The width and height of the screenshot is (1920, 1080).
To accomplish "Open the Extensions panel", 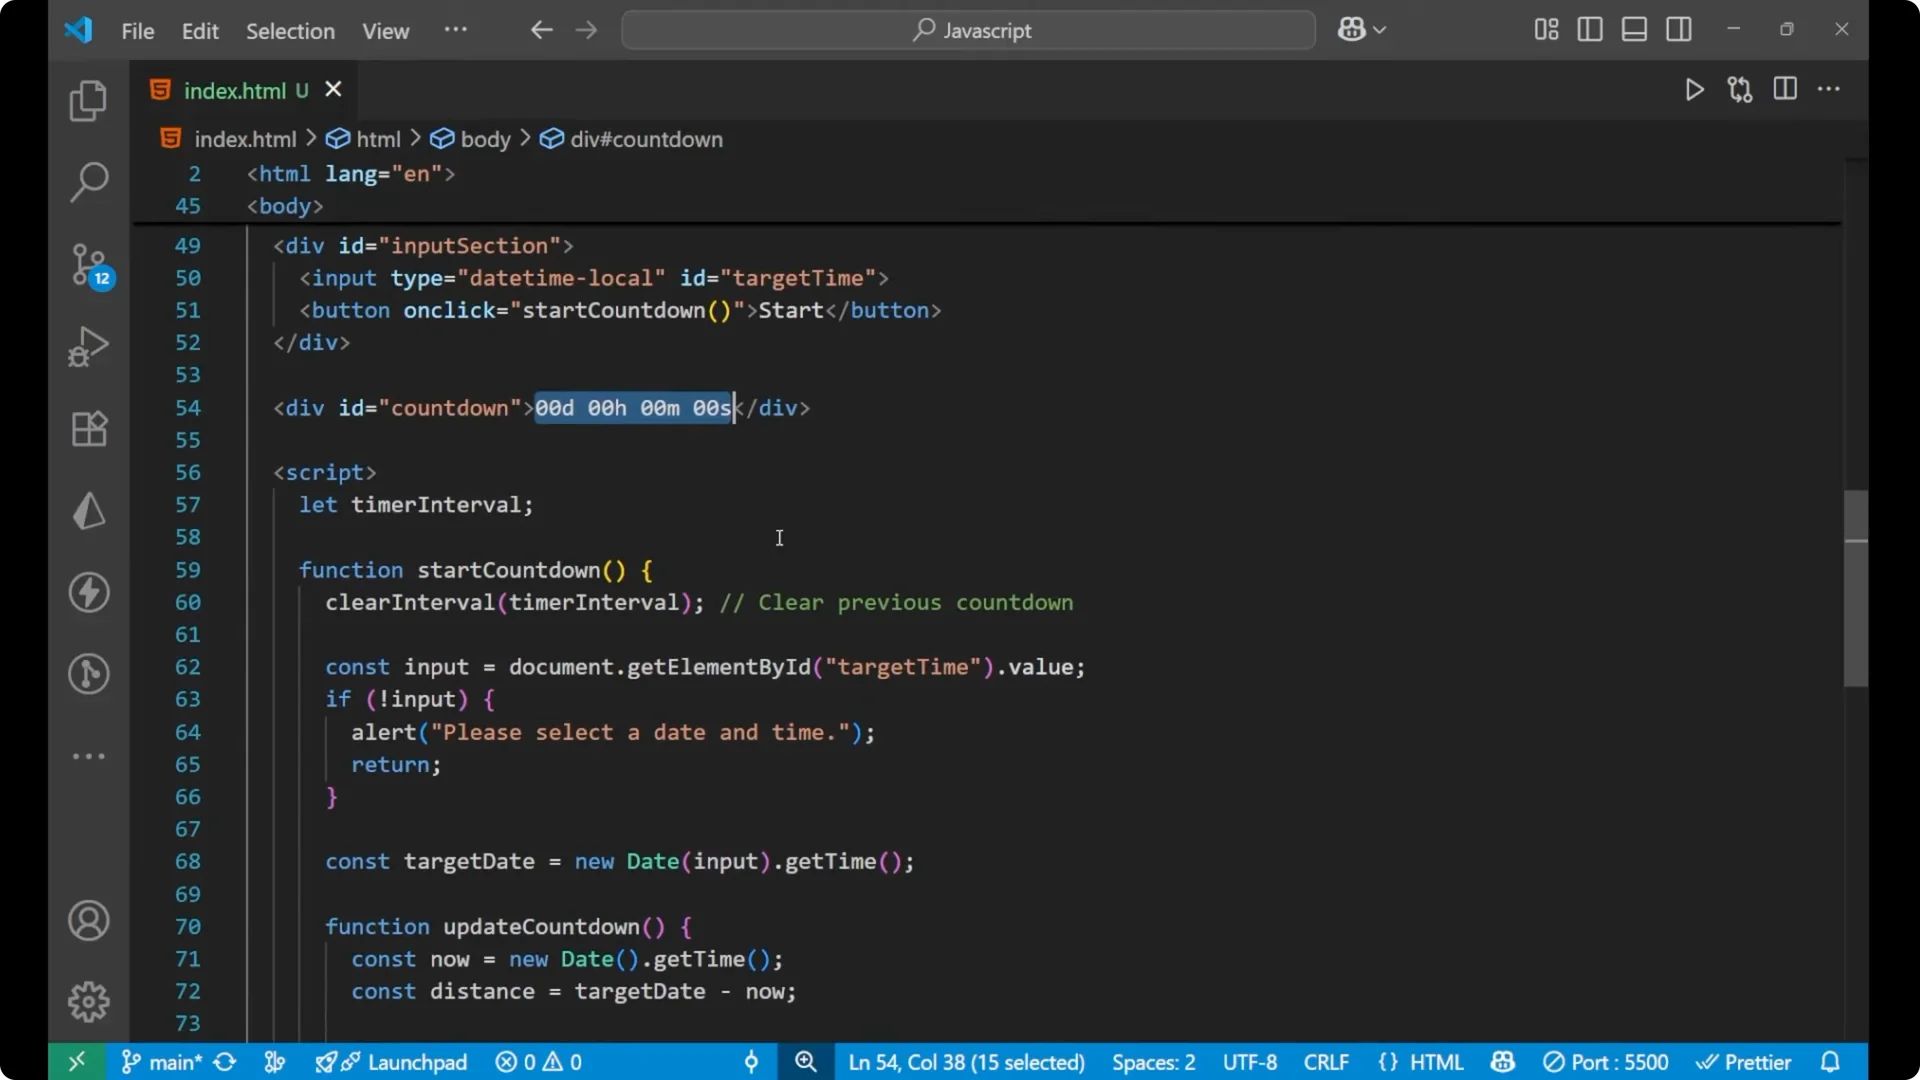I will pyautogui.click(x=88, y=428).
